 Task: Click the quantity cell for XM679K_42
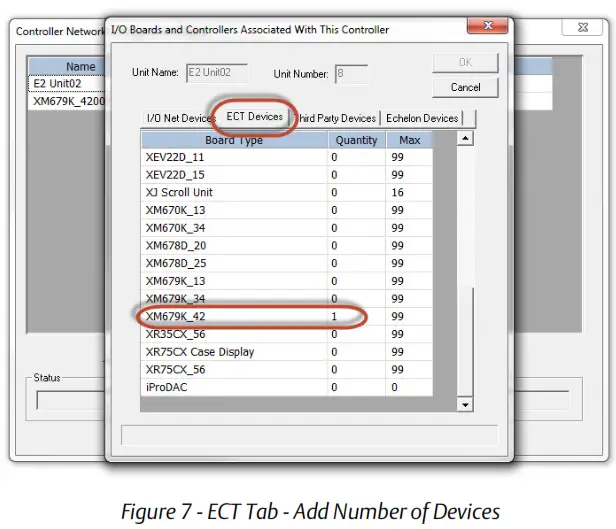coord(356,317)
